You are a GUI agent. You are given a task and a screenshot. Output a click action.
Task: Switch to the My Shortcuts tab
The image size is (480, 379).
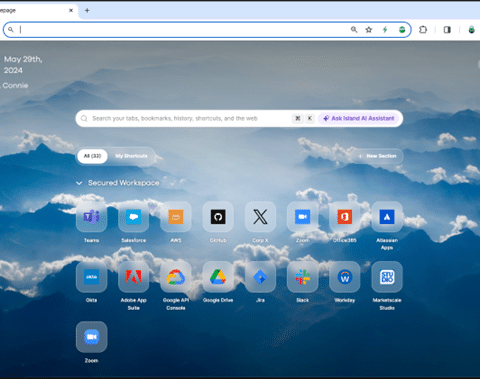131,156
